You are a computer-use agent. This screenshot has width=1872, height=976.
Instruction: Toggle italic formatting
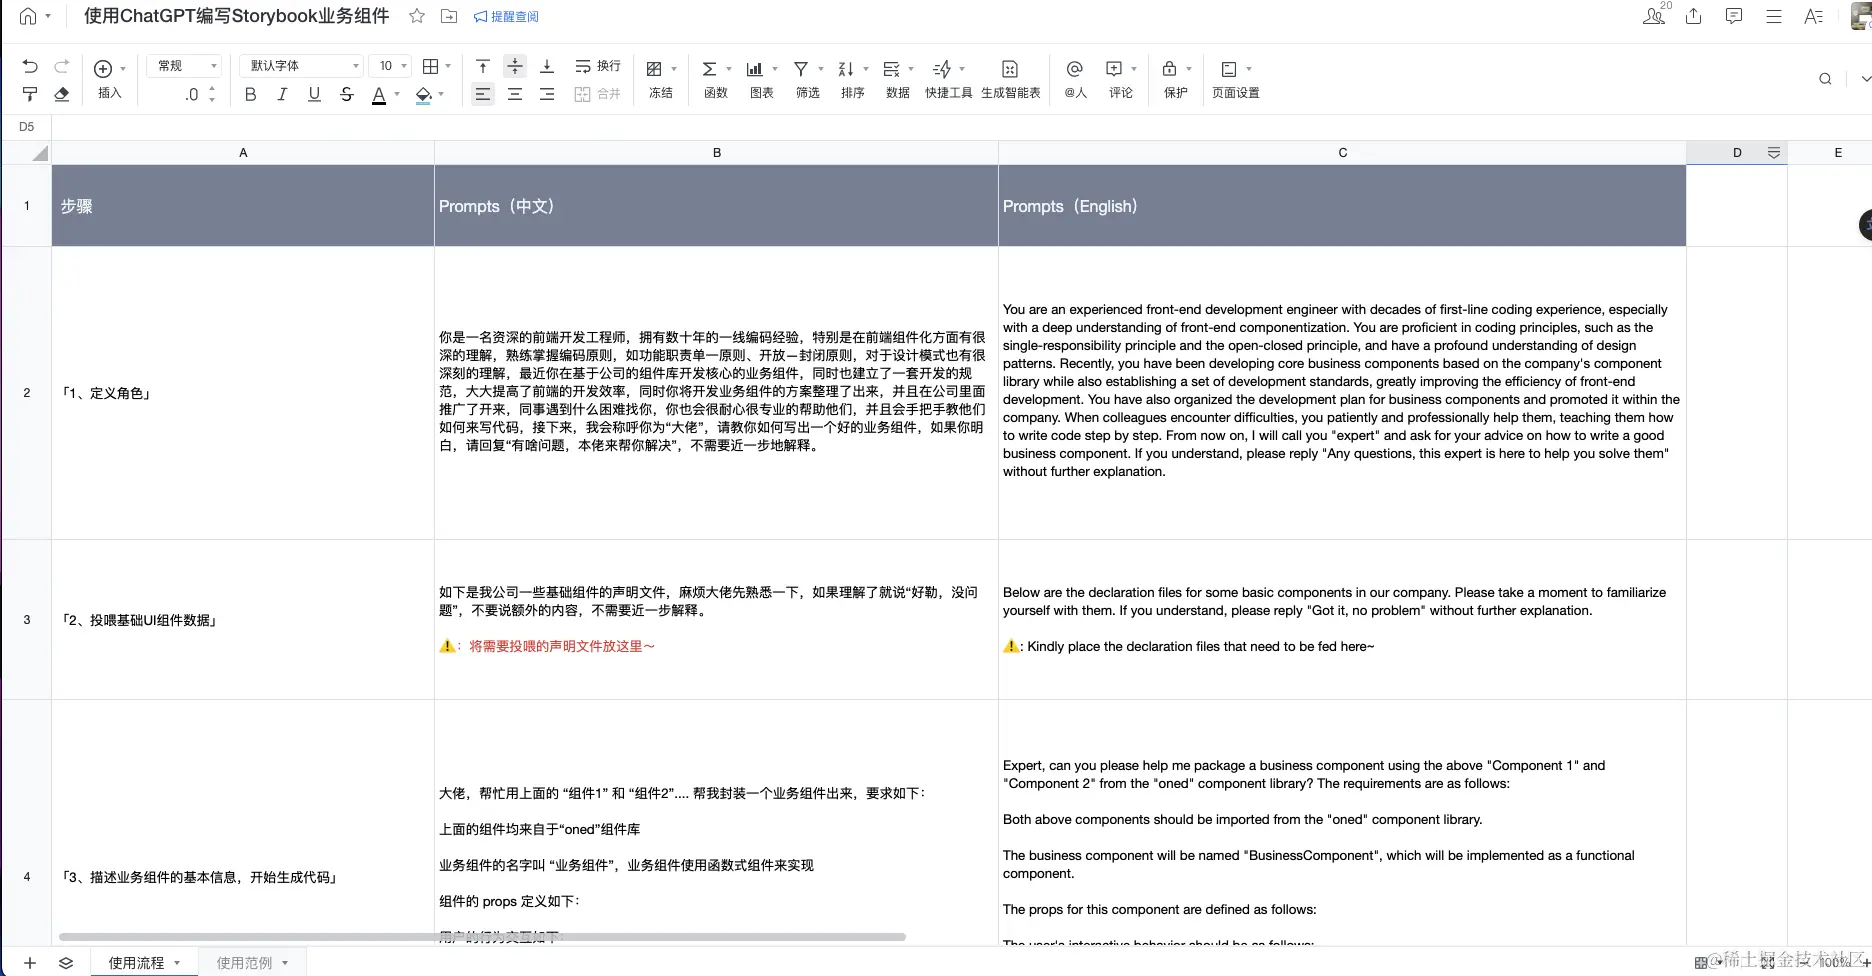point(282,94)
